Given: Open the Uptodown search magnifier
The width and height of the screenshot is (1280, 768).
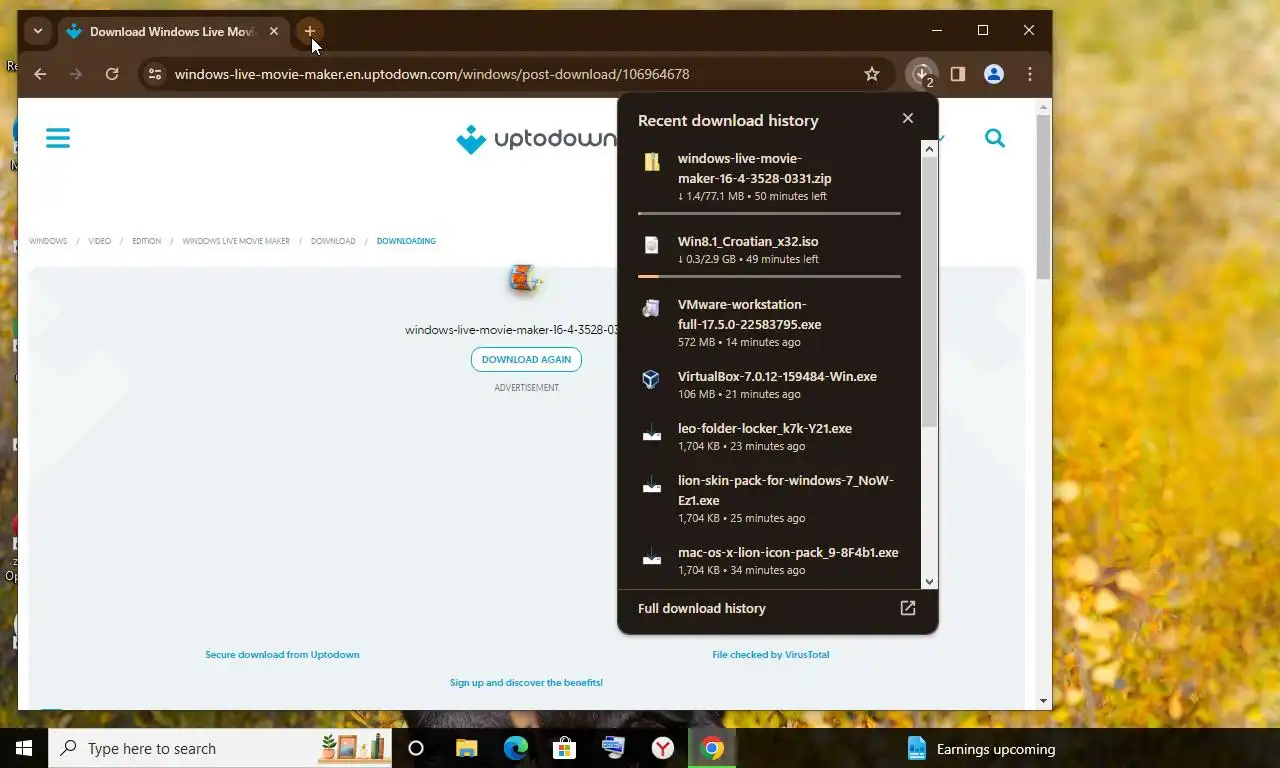Looking at the screenshot, I should coord(995,138).
